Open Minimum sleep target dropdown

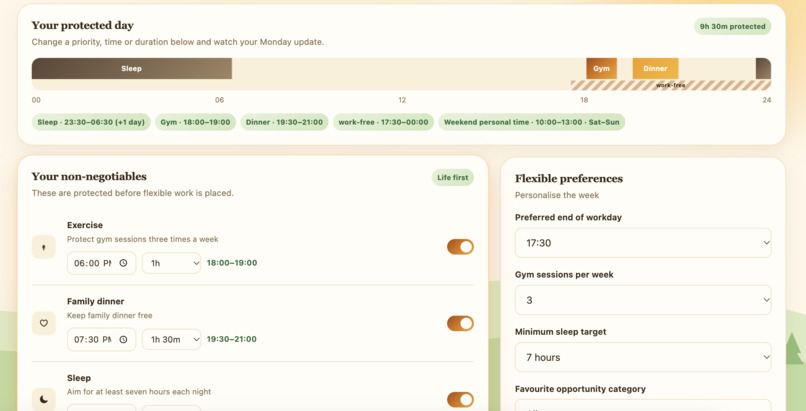[x=643, y=357]
